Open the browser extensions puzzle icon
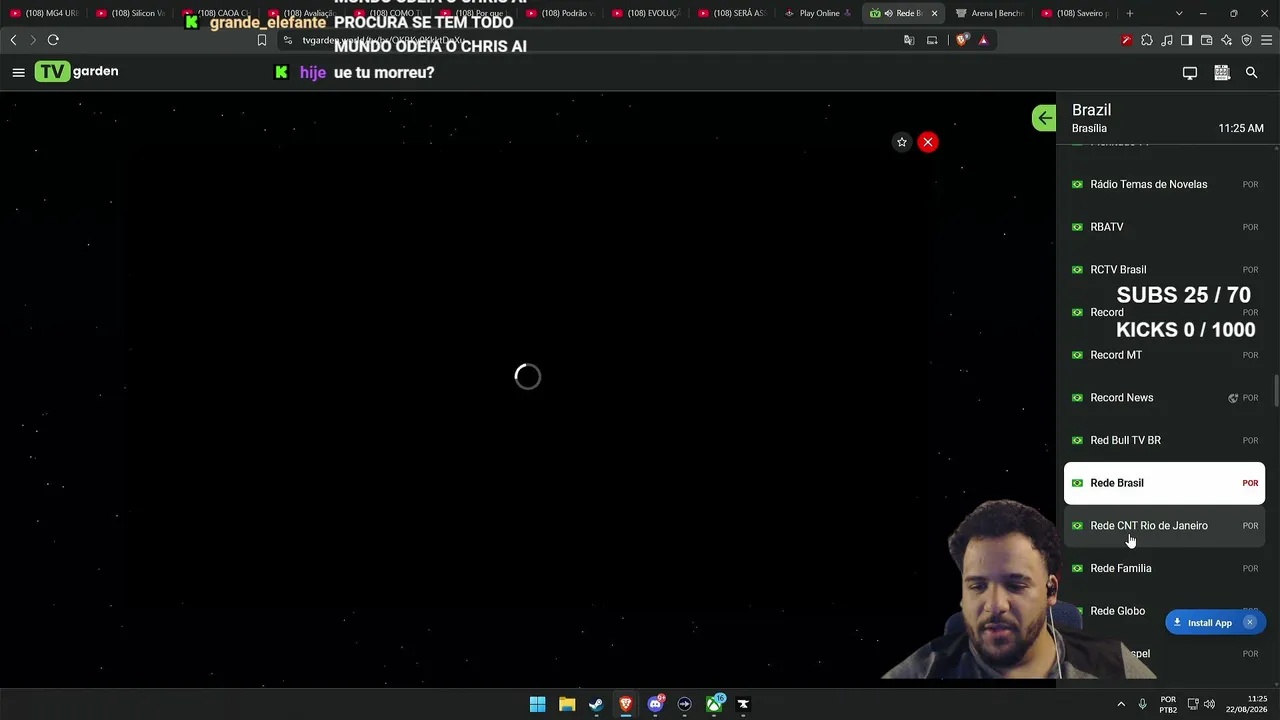Screen dimensions: 1280x720 [1146, 40]
